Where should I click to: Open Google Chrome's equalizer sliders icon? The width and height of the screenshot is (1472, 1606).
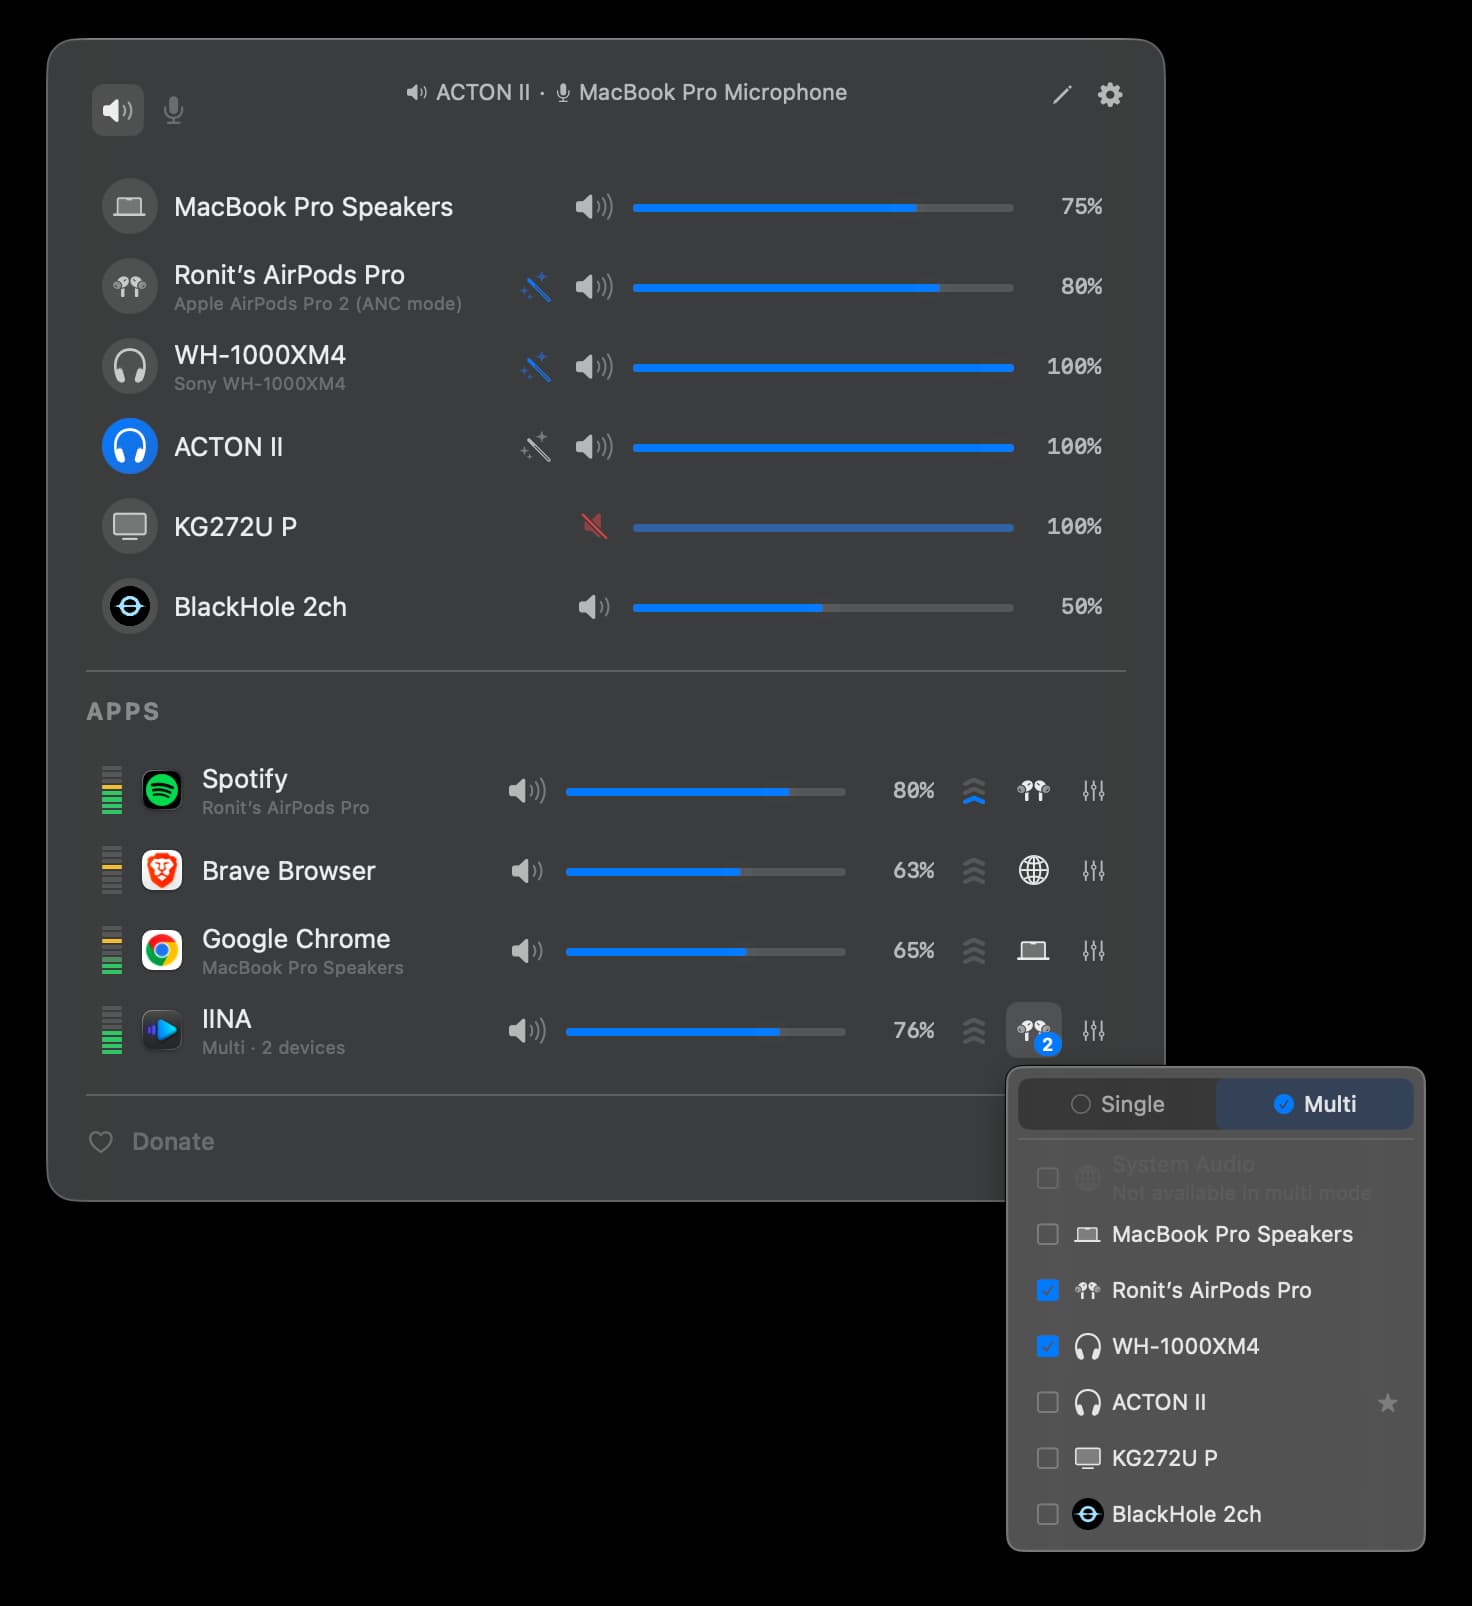(x=1094, y=951)
